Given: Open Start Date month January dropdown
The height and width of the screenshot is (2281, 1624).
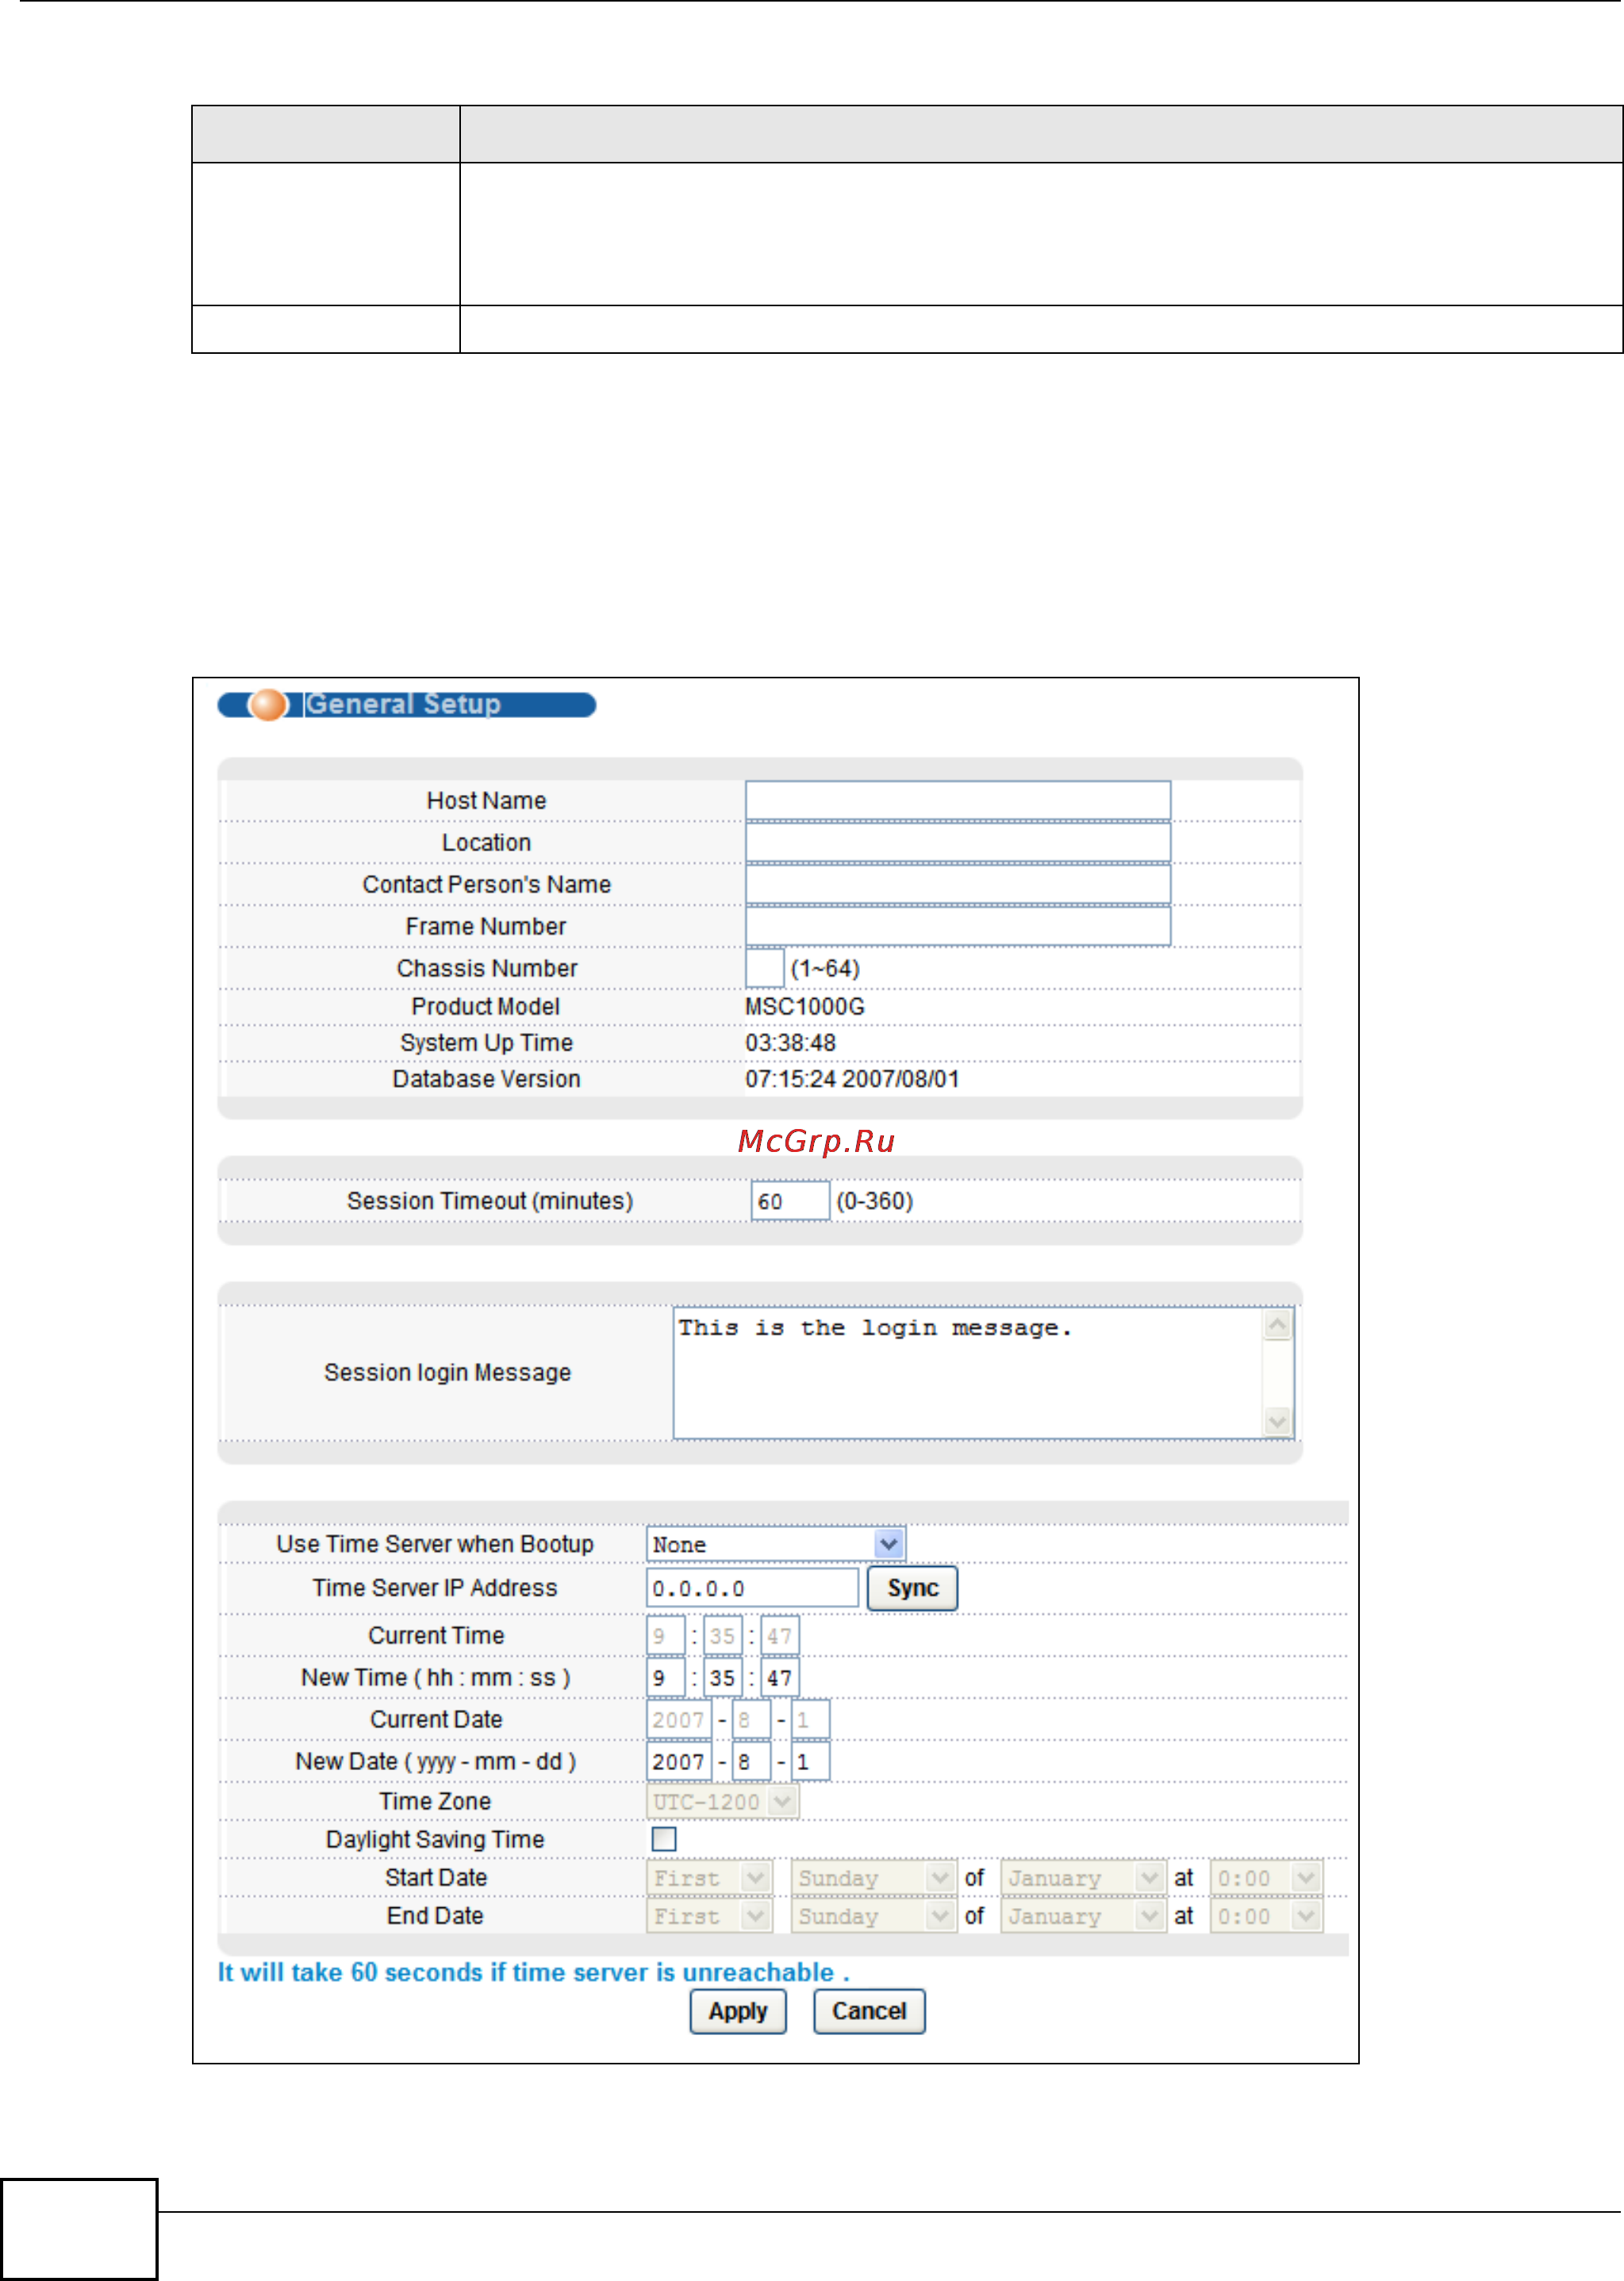Looking at the screenshot, I should (x=1083, y=1878).
